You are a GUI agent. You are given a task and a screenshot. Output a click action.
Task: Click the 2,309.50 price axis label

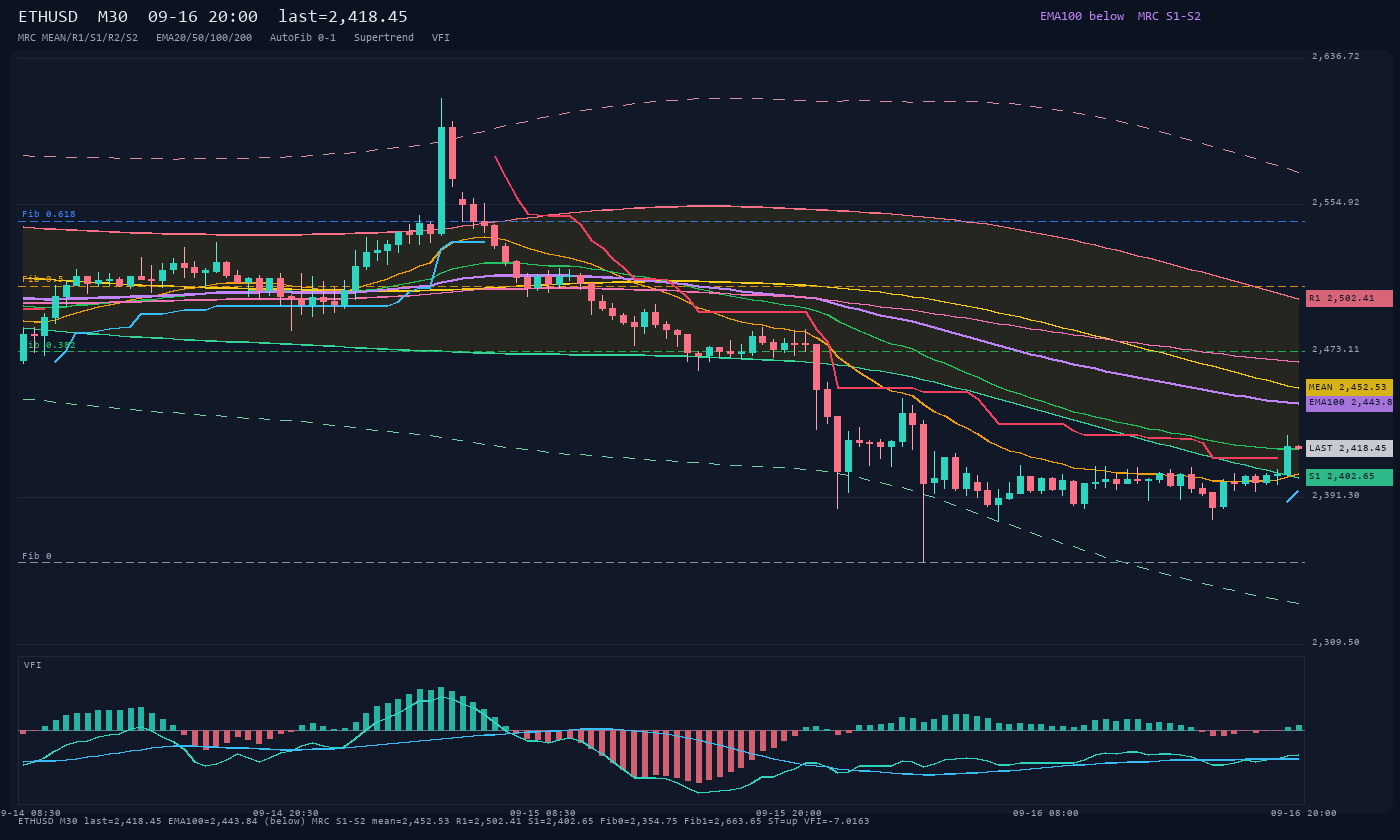[1336, 642]
